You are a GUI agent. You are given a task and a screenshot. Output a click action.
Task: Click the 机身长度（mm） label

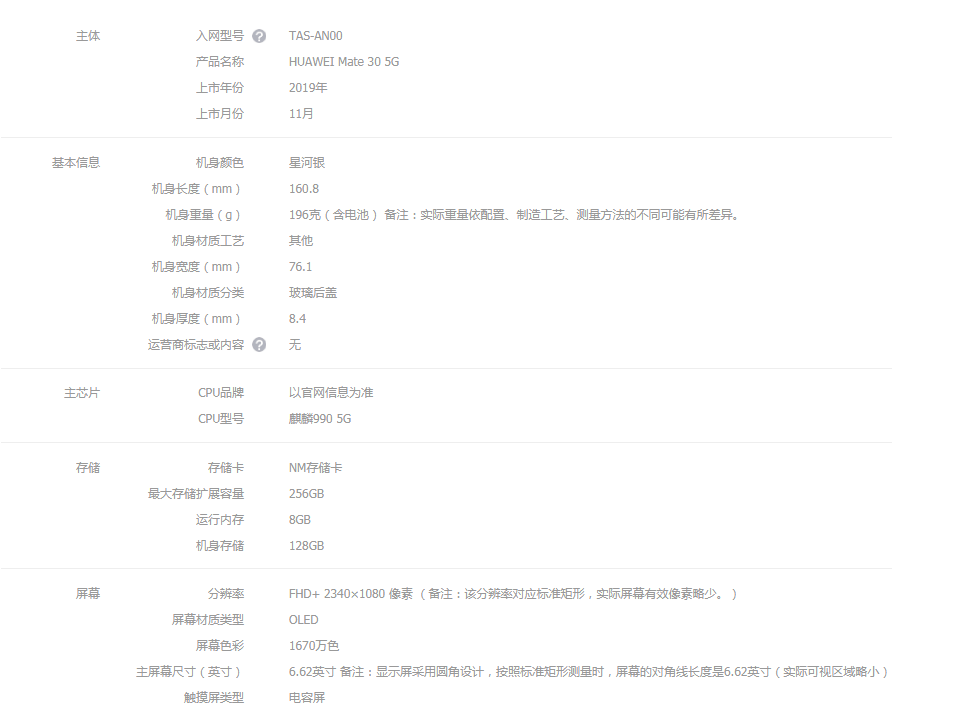tap(197, 189)
